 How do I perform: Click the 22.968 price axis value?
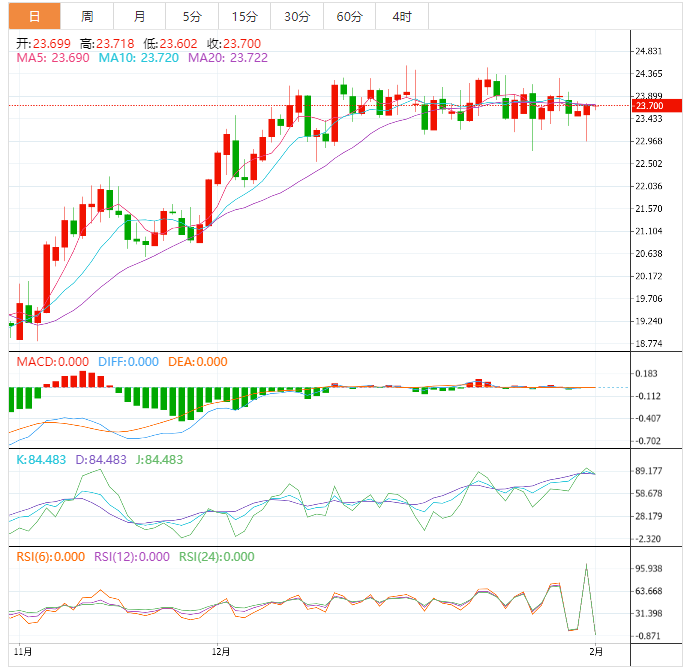[649, 141]
